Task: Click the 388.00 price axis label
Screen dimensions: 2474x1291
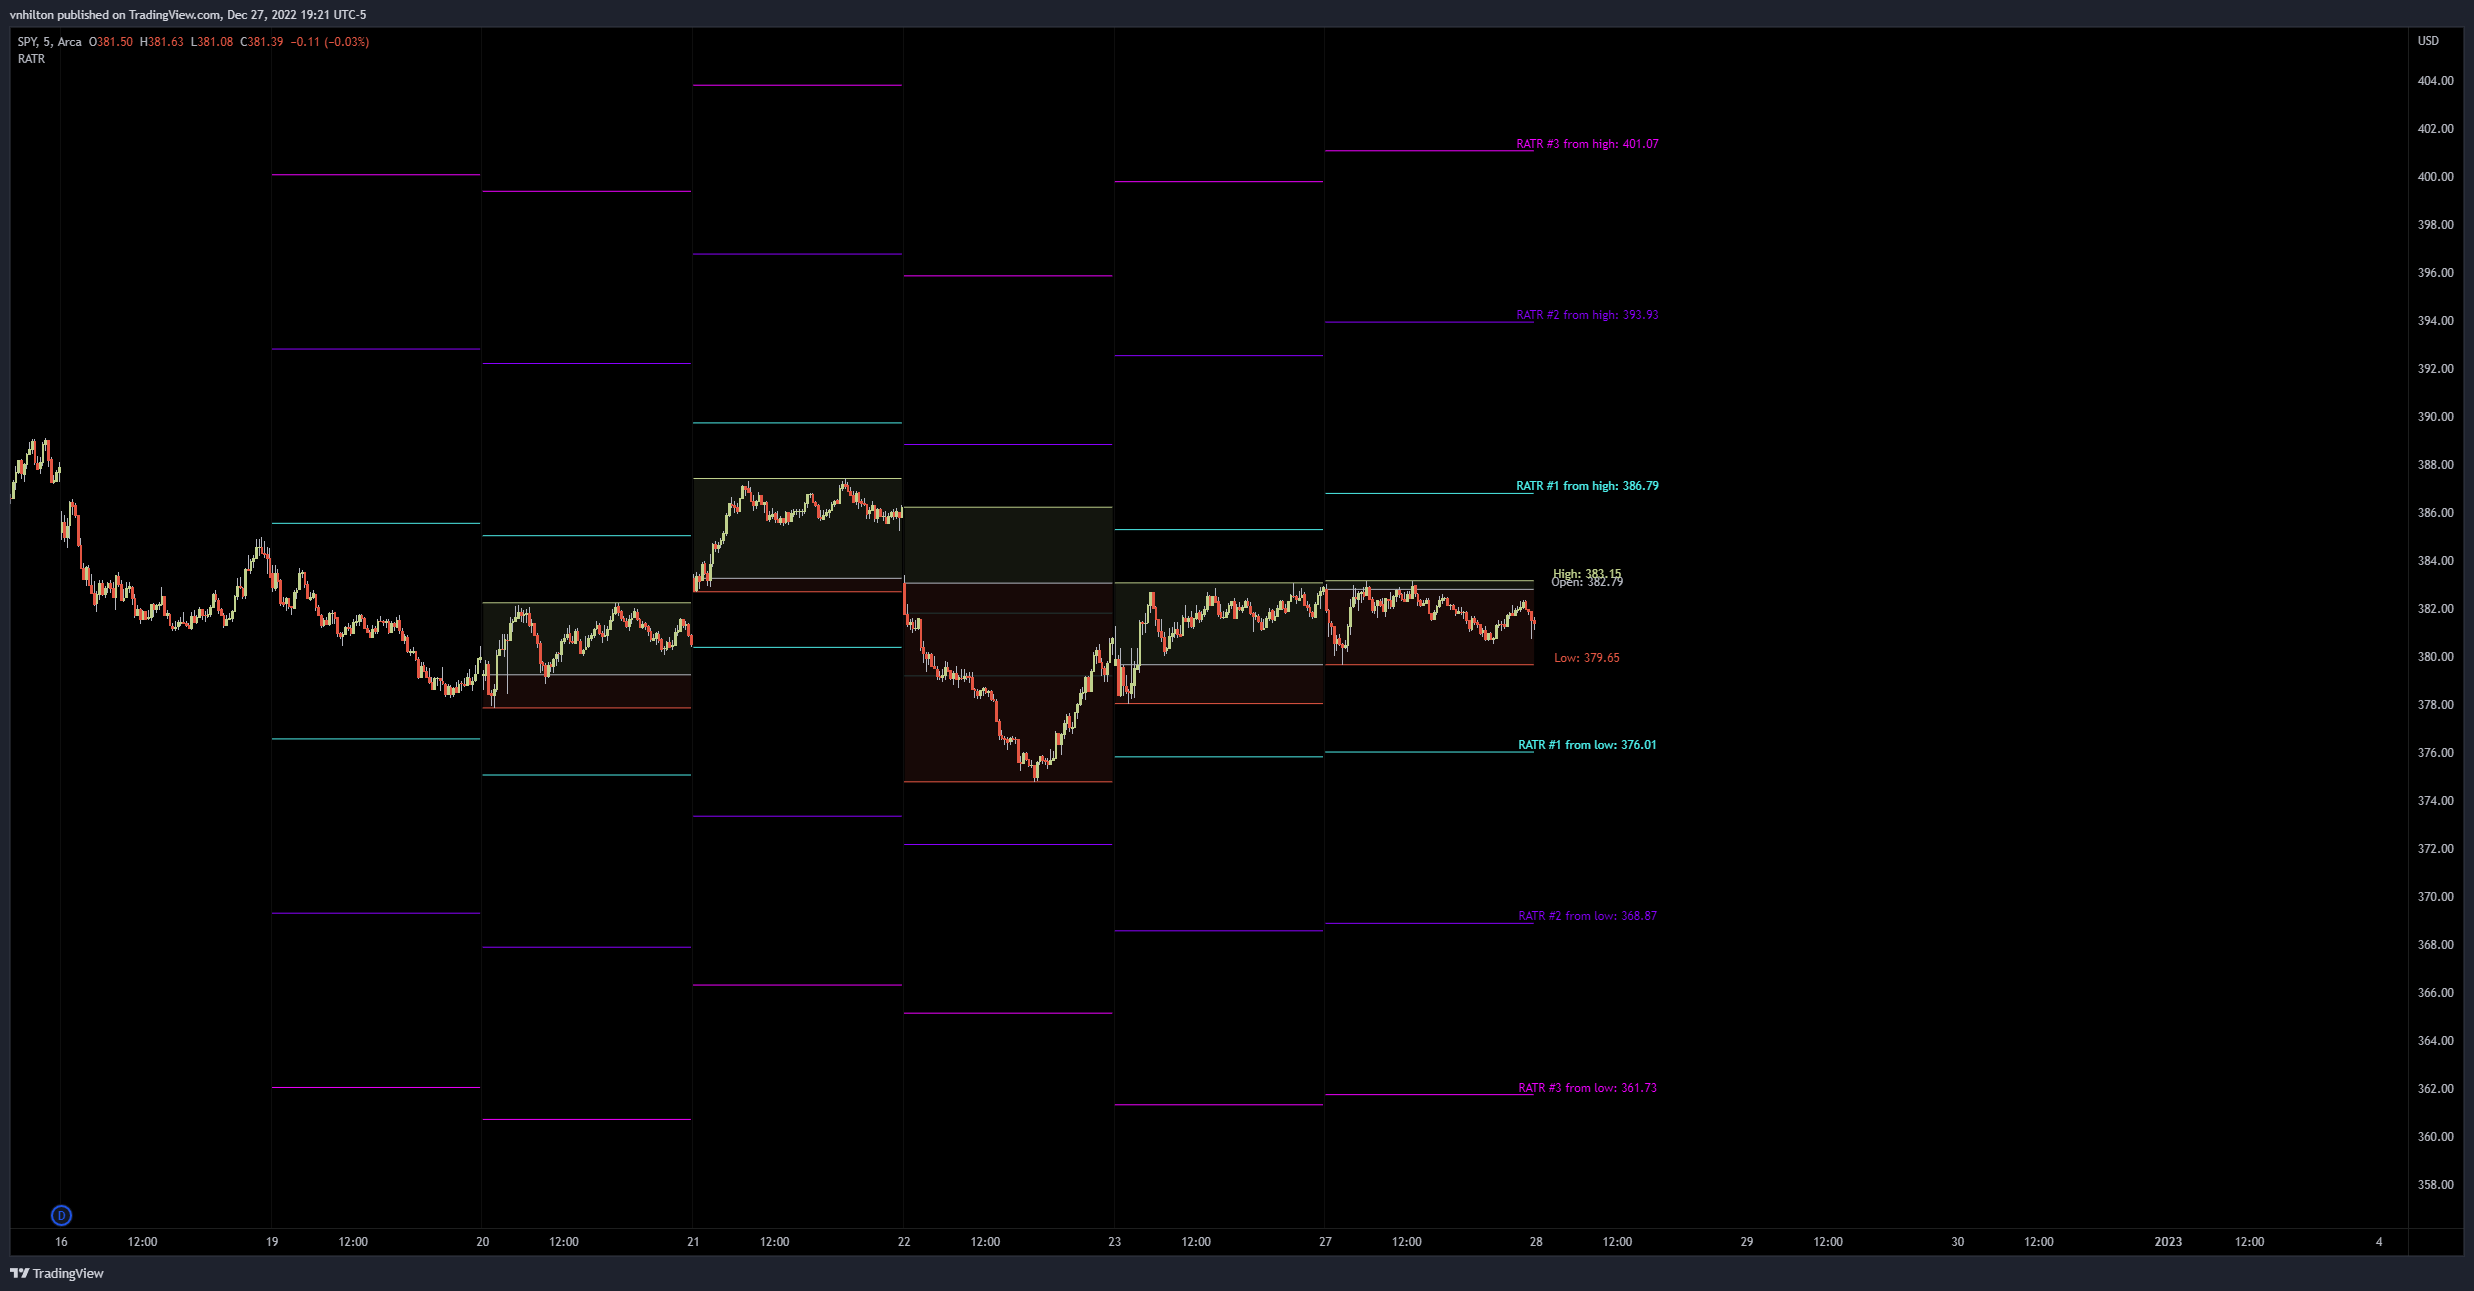Action: [x=2435, y=465]
